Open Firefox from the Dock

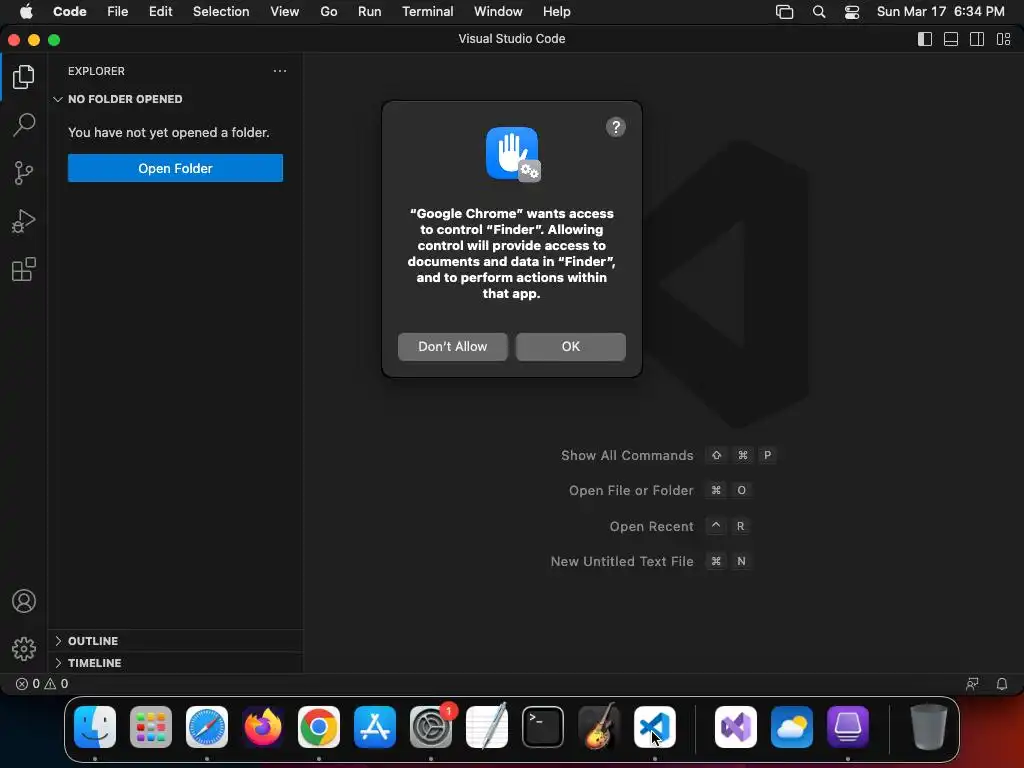tap(263, 727)
